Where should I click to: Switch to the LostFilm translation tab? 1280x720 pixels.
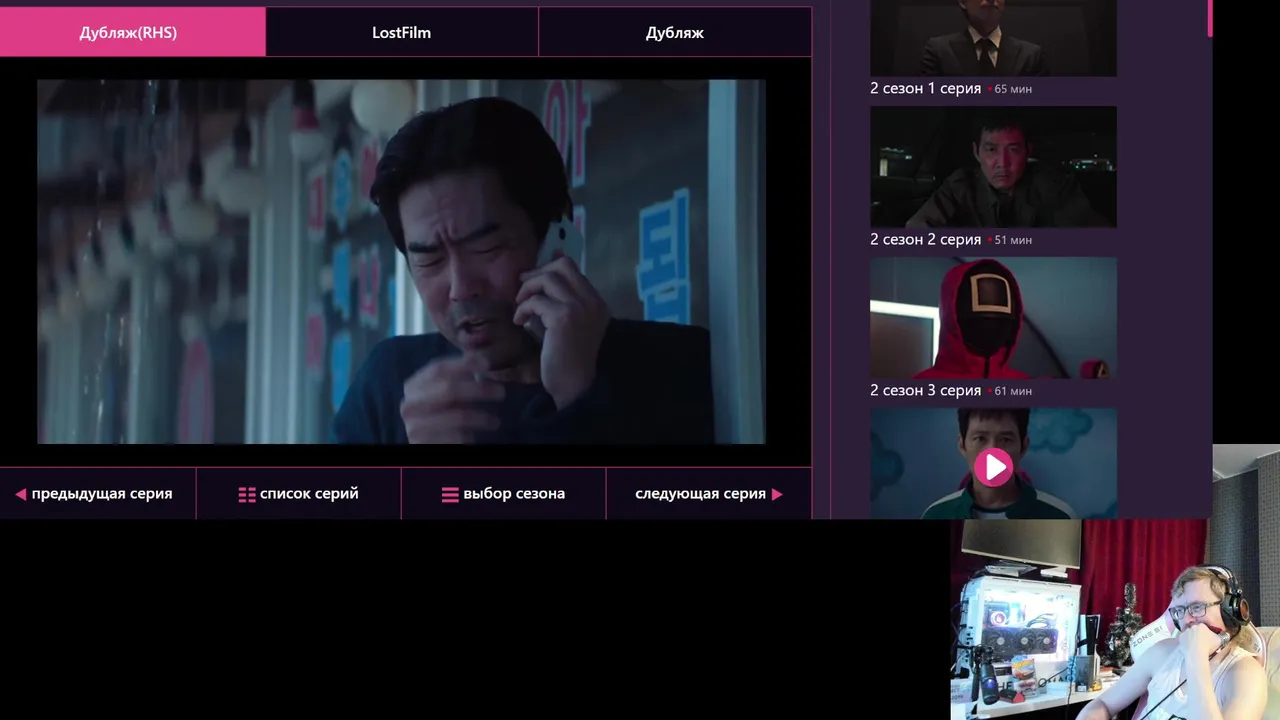[x=401, y=32]
